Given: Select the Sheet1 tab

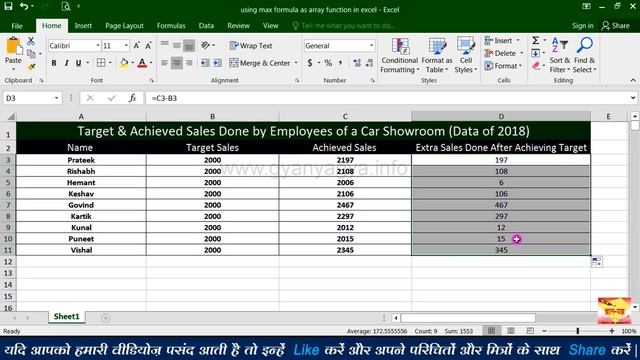Looking at the screenshot, I should tap(66, 317).
